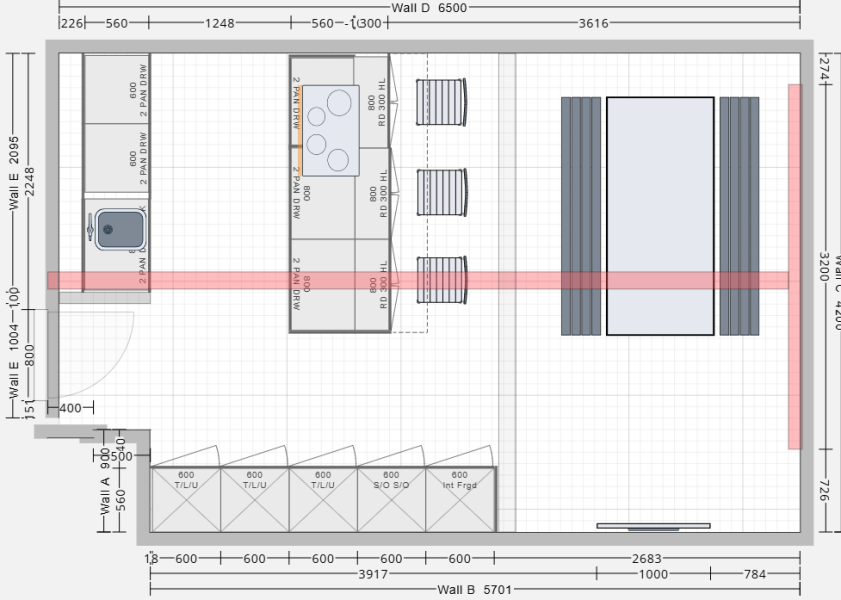The width and height of the screenshot is (841, 600).
Task: Select the middle RD 300 HL stool
Action: [x=440, y=192]
